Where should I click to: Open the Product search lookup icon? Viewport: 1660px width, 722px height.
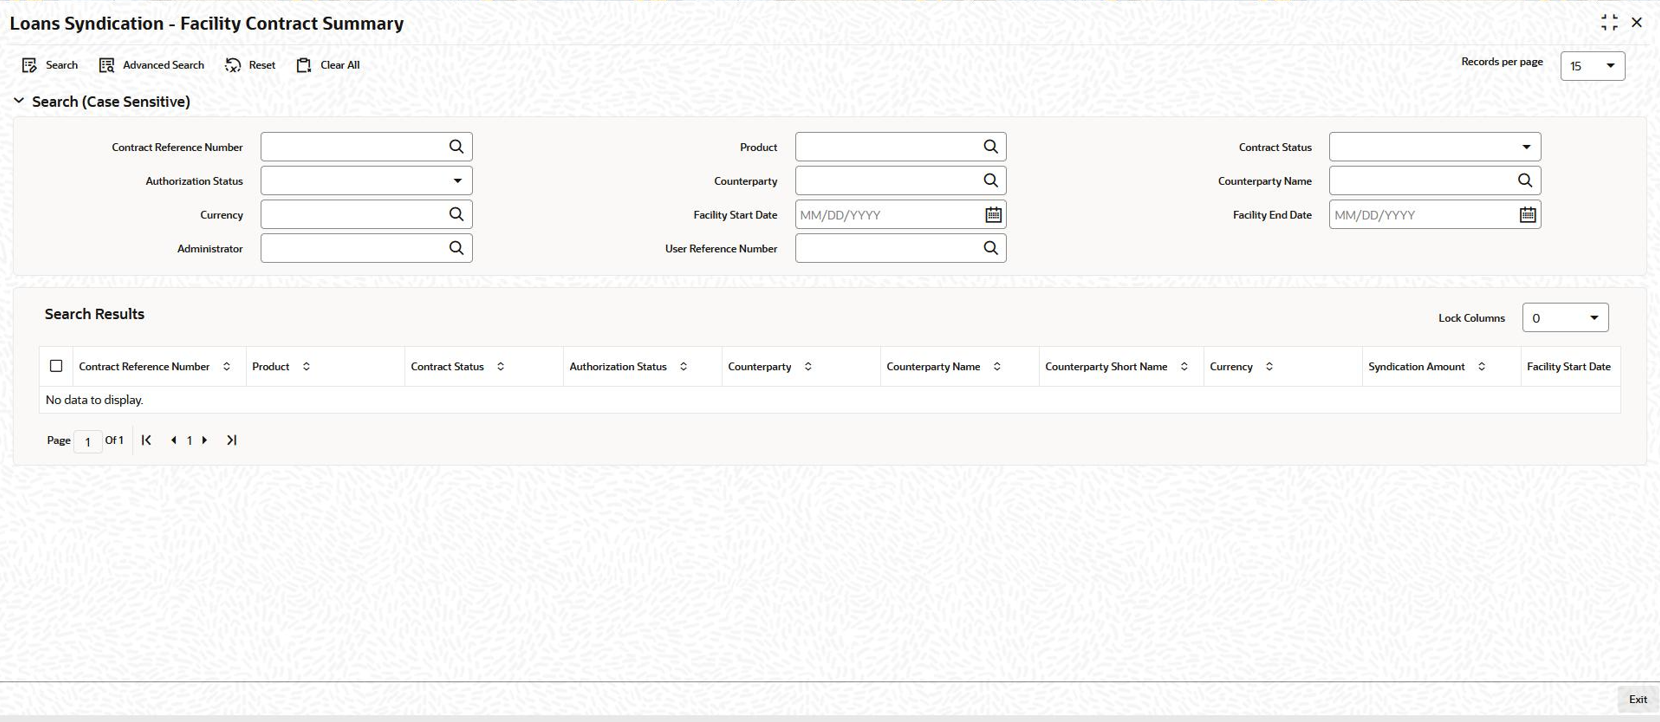pos(990,147)
